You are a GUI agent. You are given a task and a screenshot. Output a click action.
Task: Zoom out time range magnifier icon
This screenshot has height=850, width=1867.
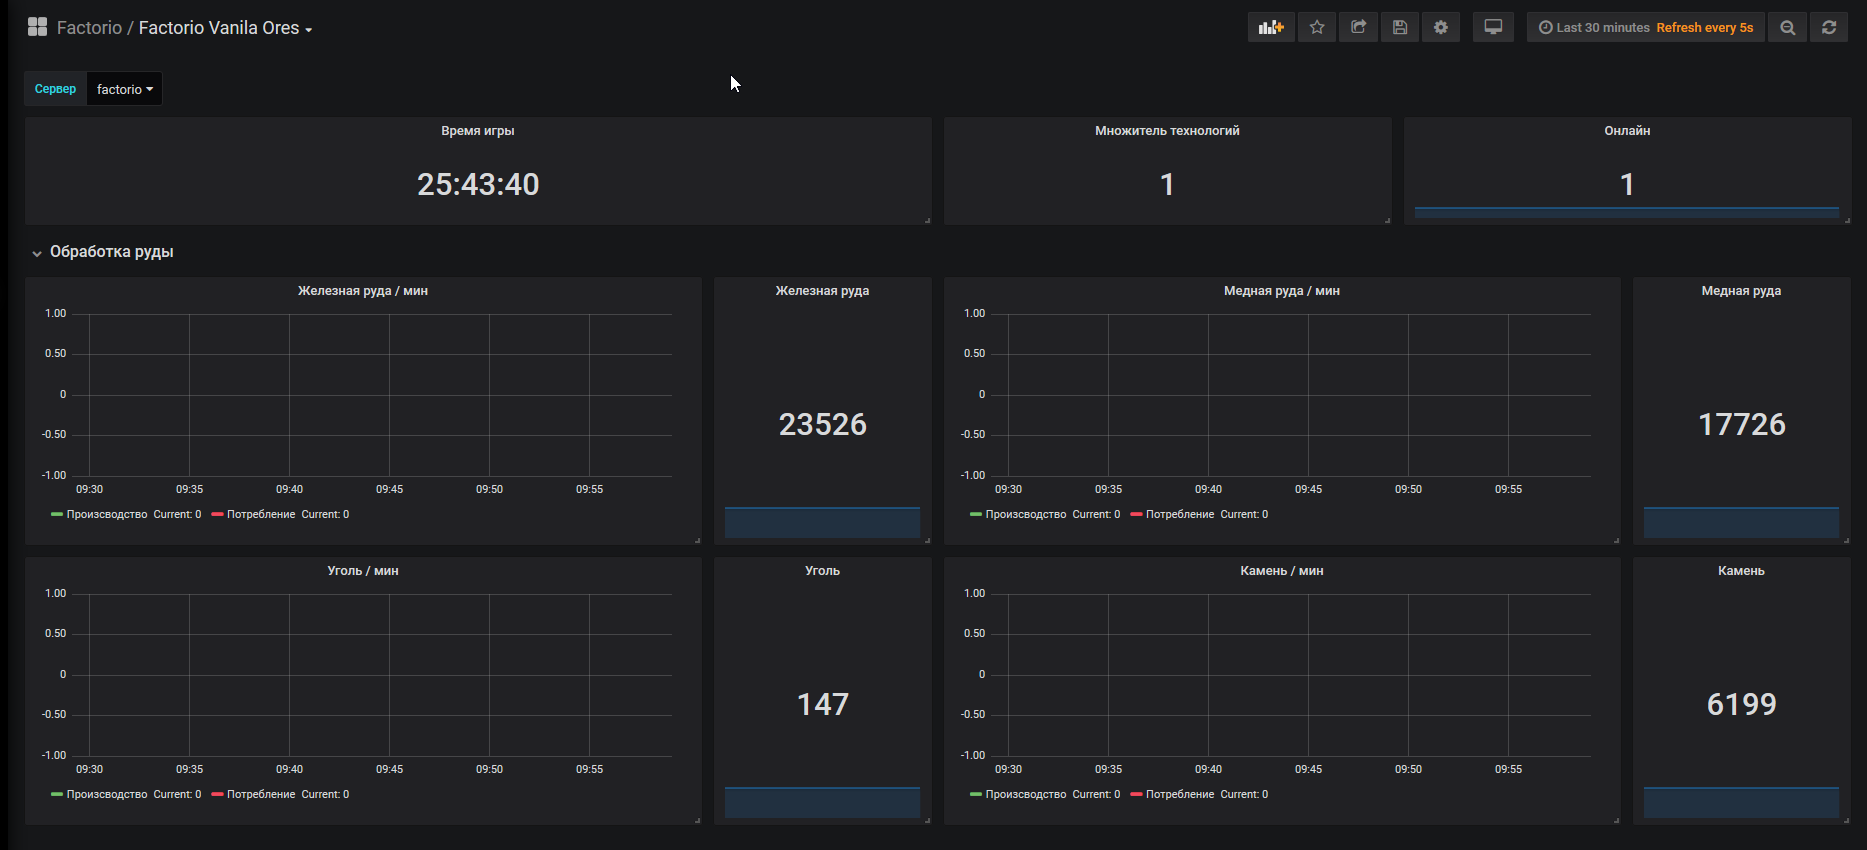(1788, 28)
